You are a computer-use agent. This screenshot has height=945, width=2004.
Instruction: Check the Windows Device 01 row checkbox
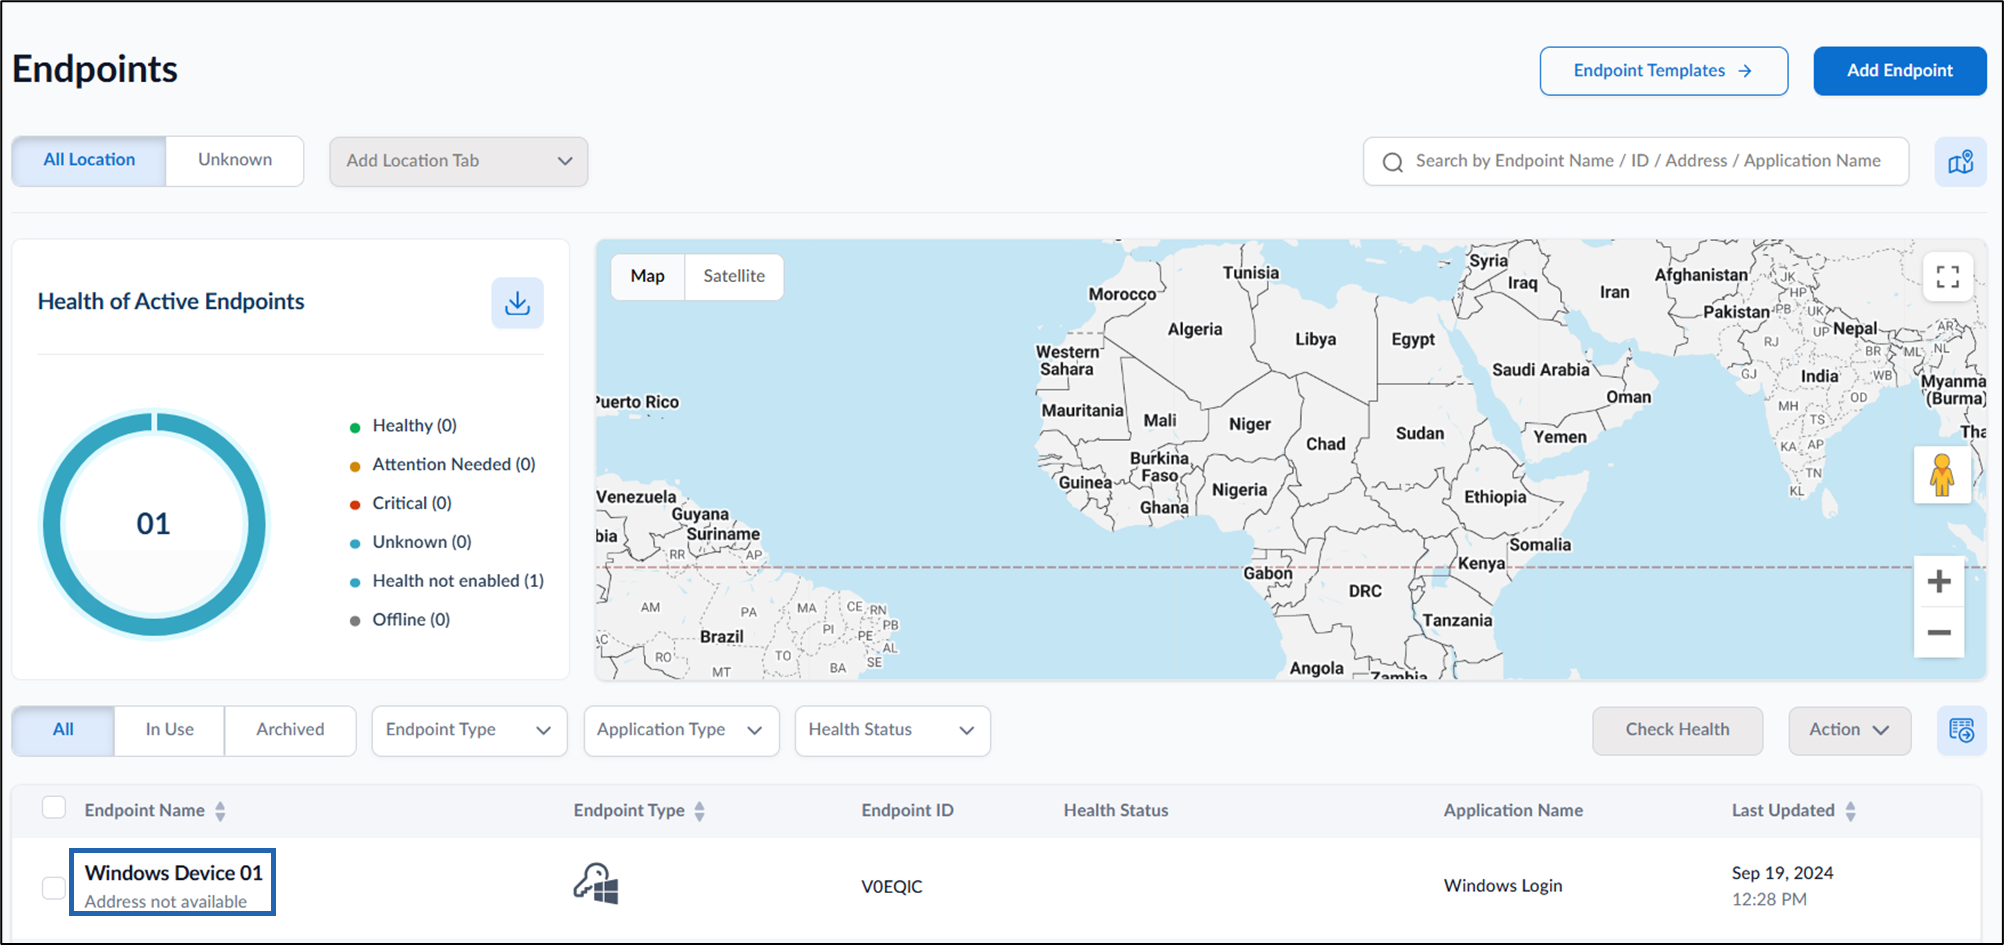coord(54,888)
